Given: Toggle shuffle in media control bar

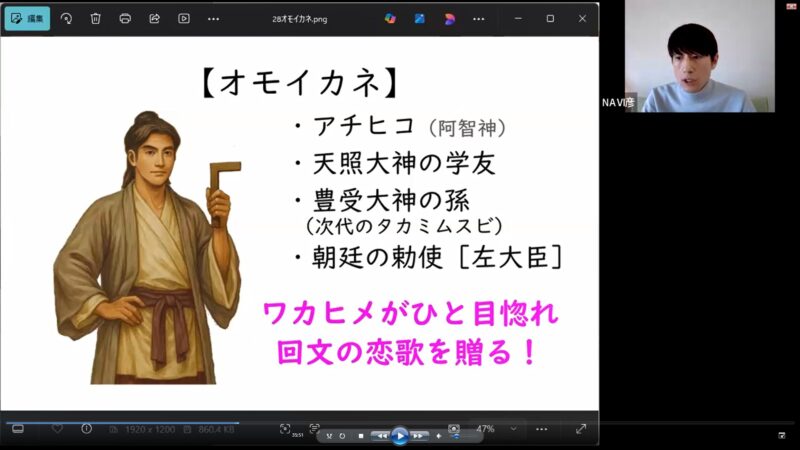Looking at the screenshot, I should coord(329,436).
